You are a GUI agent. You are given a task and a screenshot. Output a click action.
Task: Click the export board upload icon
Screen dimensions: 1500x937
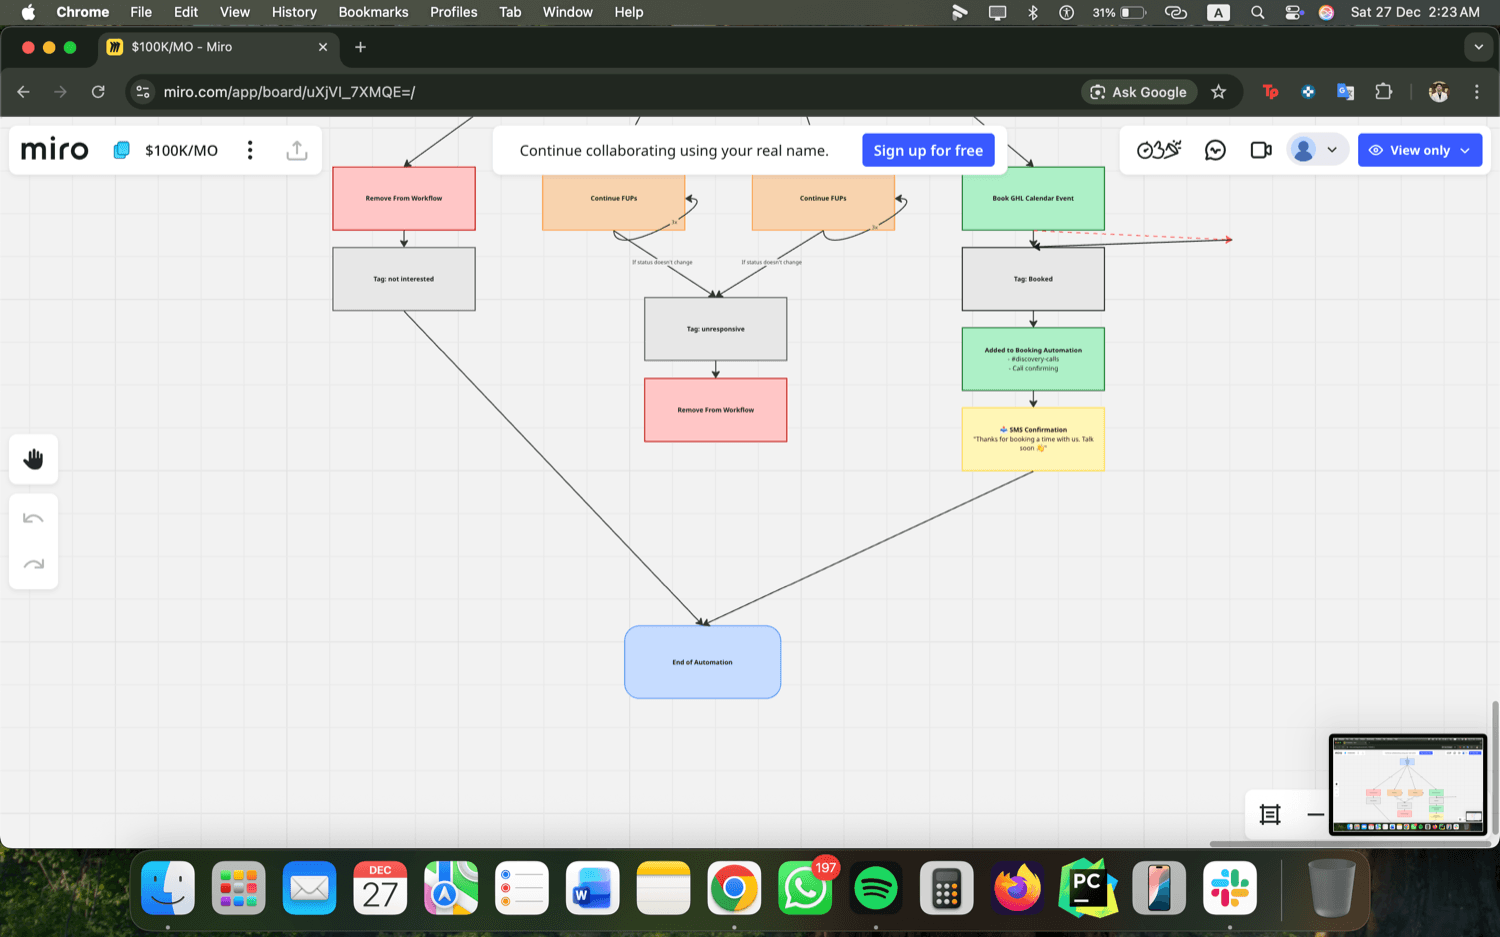click(297, 150)
